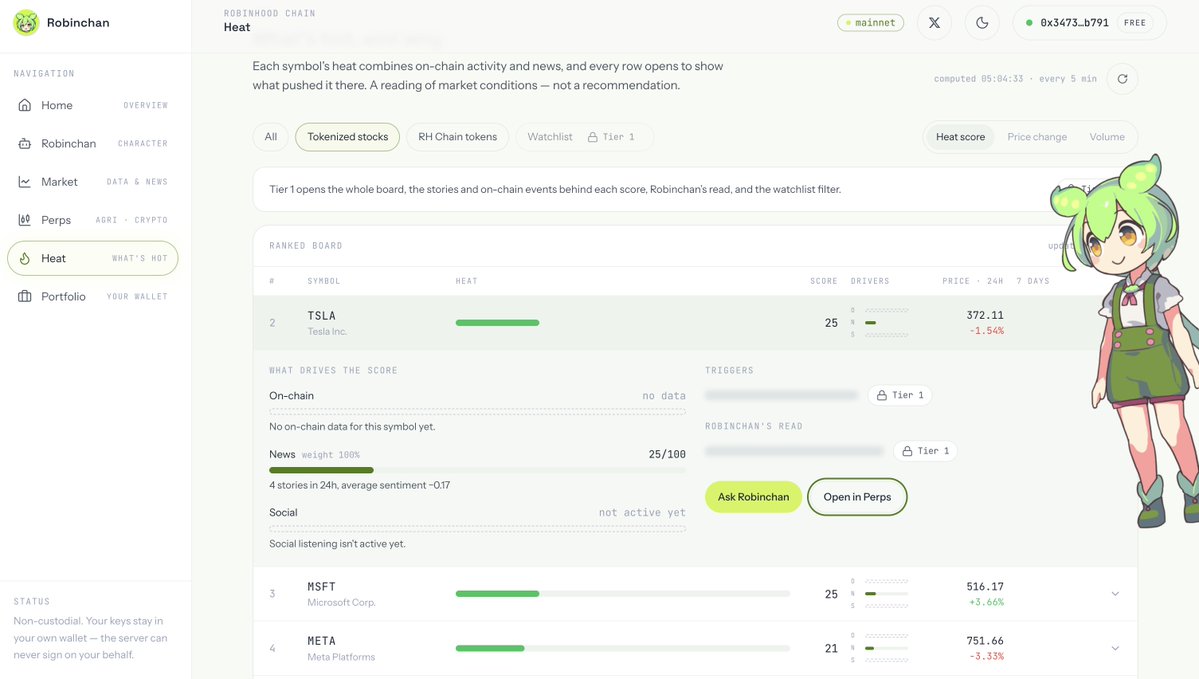The image size is (1199, 679).
Task: Click the MSFT heat bar
Action: pyautogui.click(x=622, y=594)
